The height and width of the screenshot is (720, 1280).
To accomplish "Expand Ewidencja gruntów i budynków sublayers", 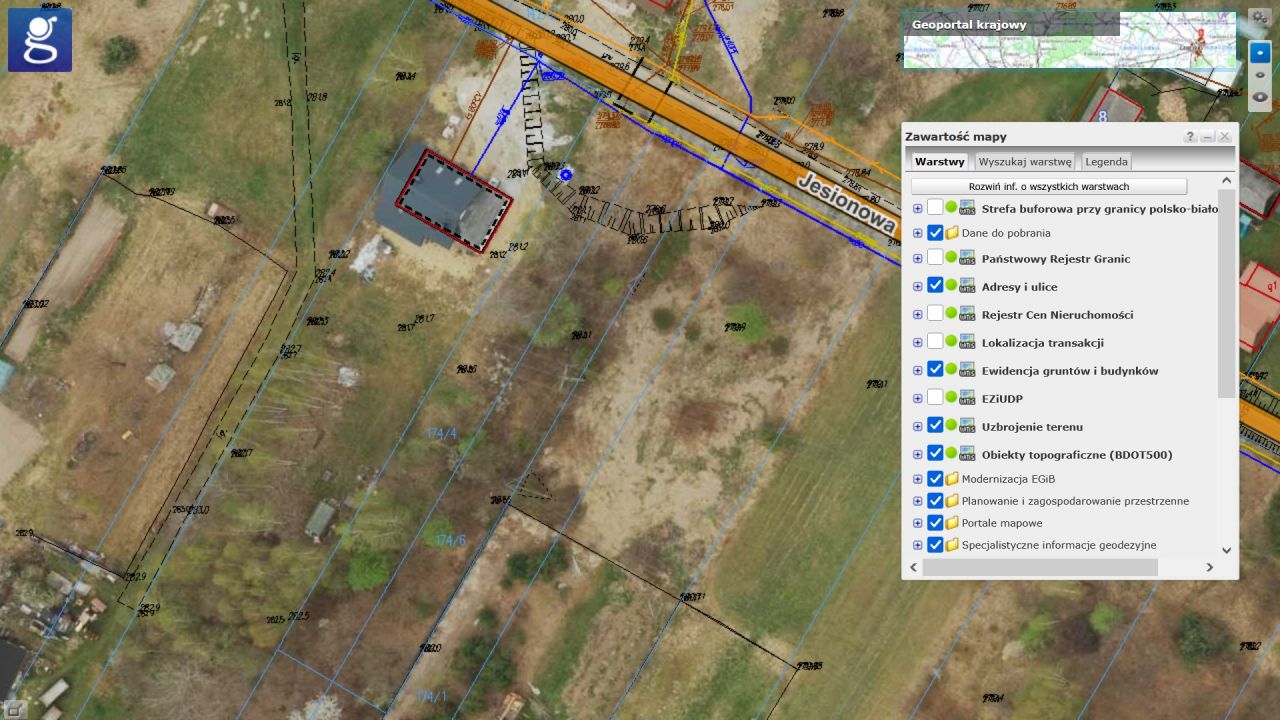I will 917,371.
